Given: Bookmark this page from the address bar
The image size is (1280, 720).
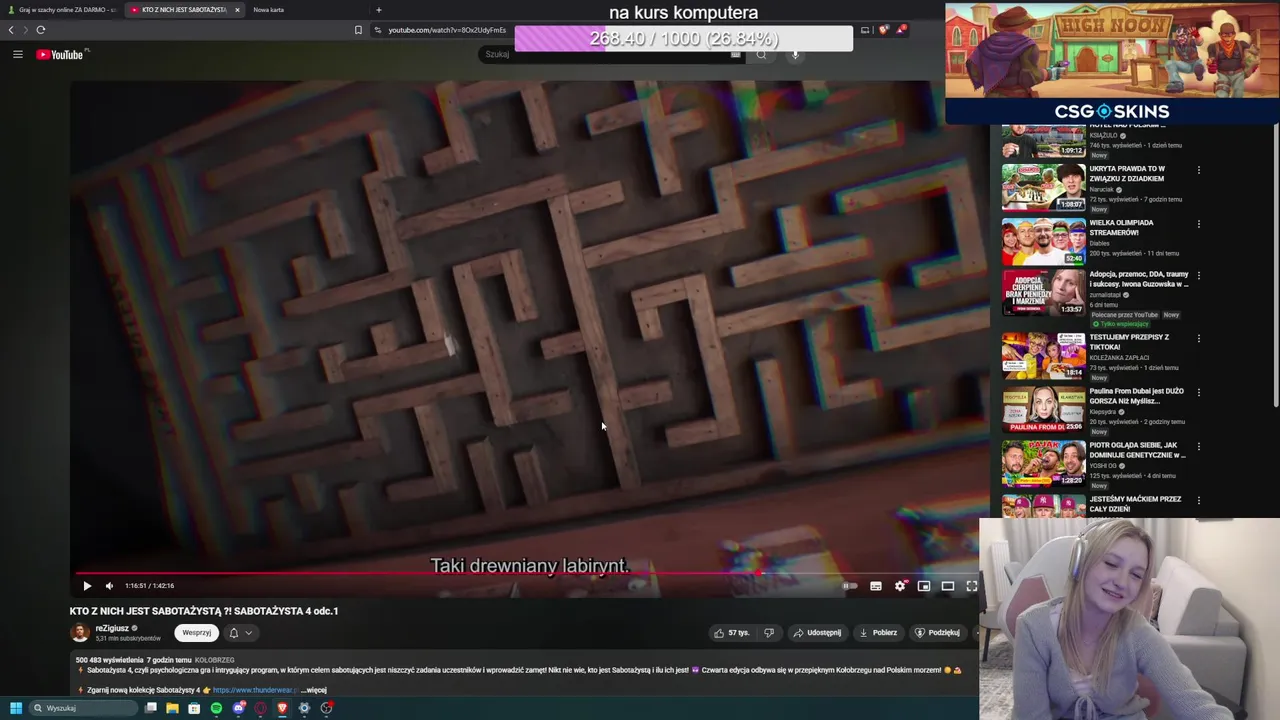Looking at the screenshot, I should tap(358, 30).
